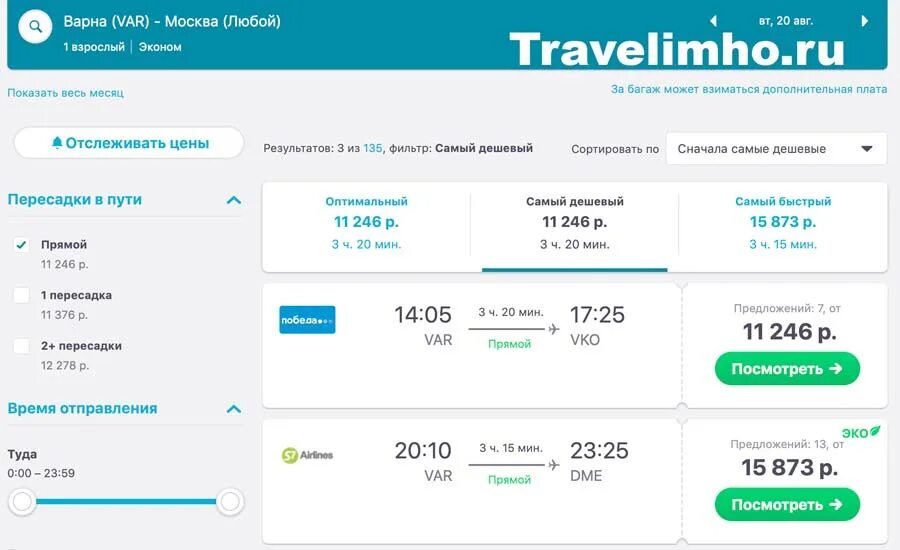This screenshot has width=900, height=550.
Task: Click the 135 results count link
Action: 373,148
